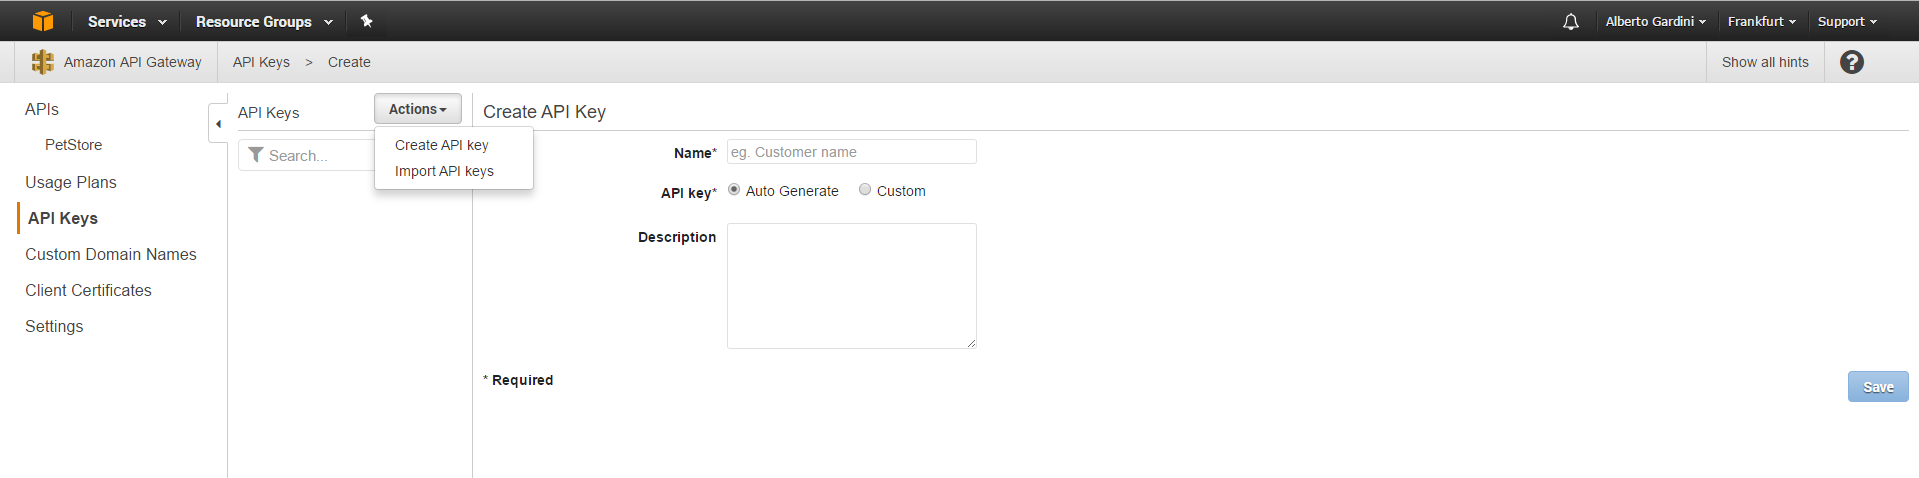
Task: Choose Create API key from Actions menu
Action: click(x=441, y=145)
